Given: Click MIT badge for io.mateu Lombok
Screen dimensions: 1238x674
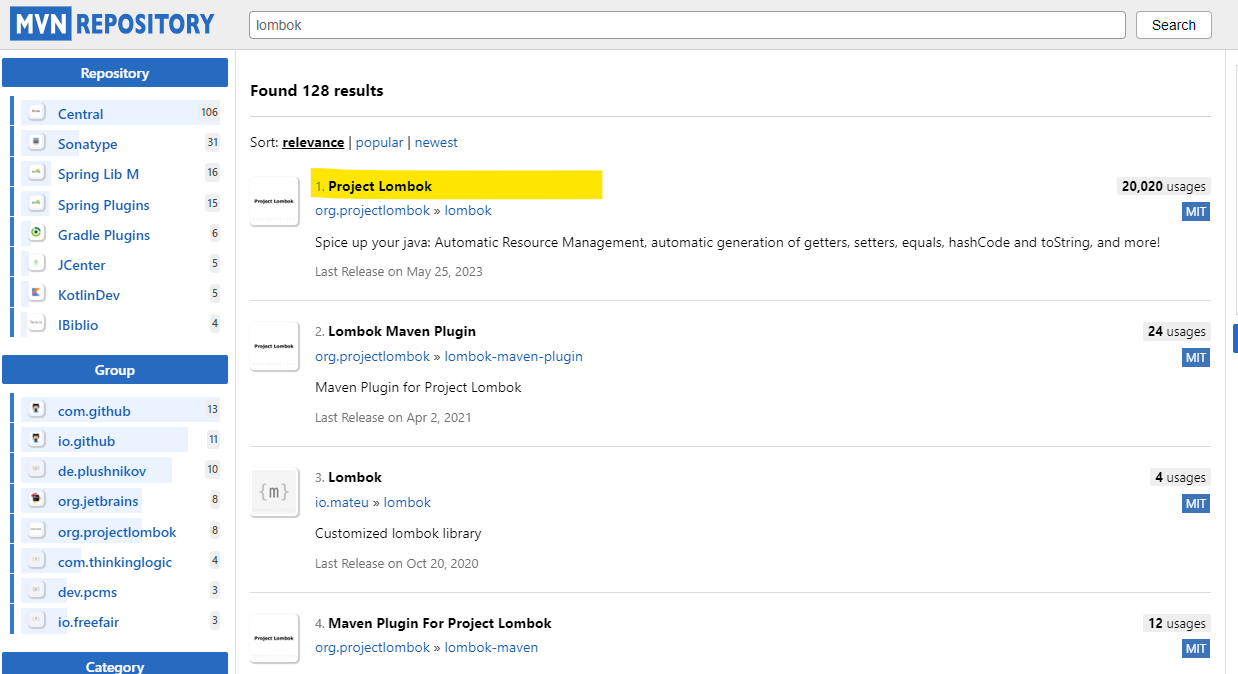Looking at the screenshot, I should coord(1196,503).
